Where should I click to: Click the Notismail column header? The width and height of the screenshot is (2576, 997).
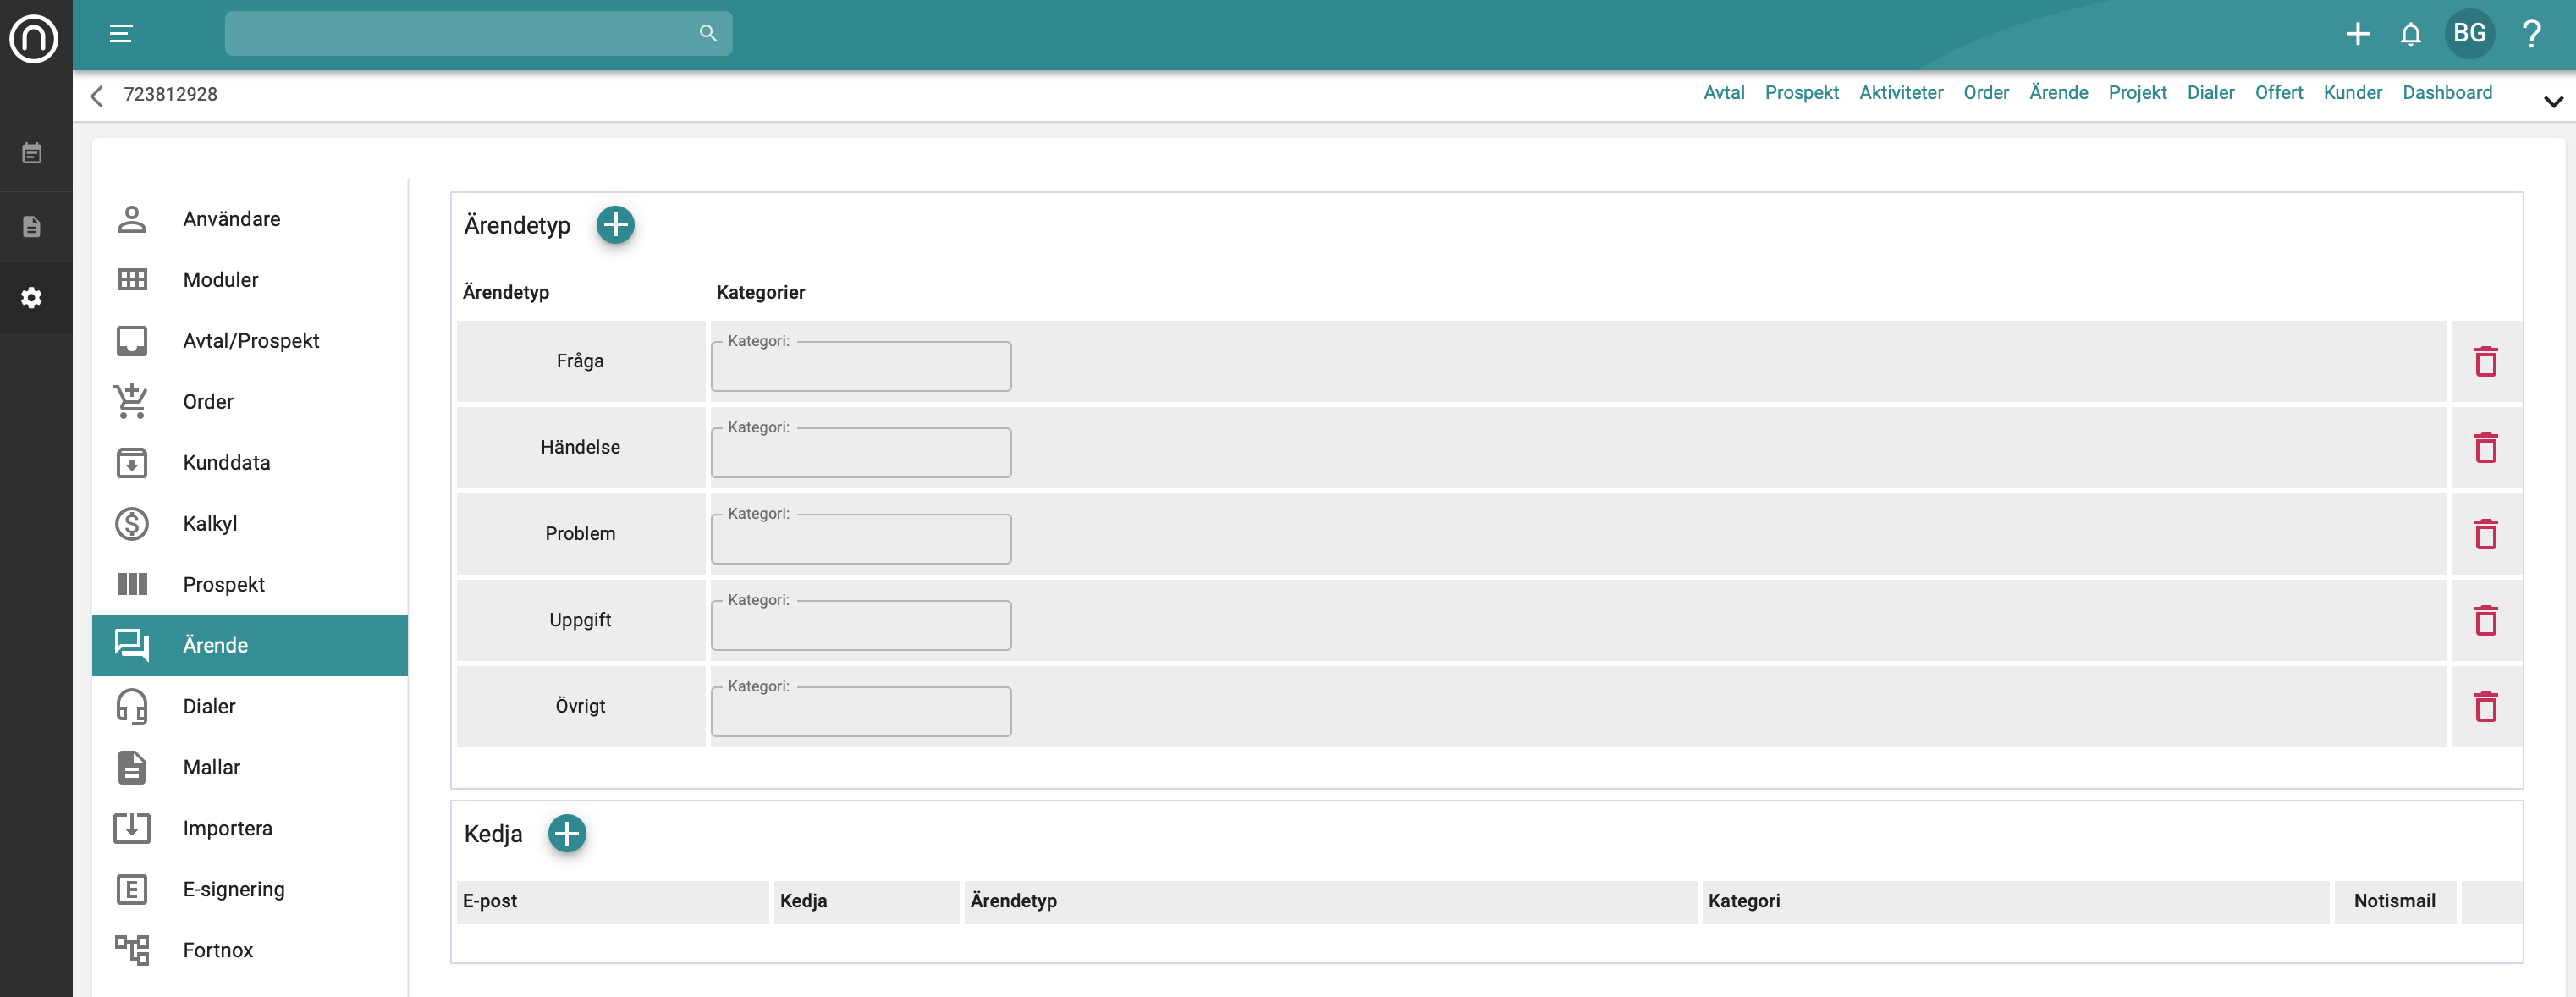(2395, 901)
